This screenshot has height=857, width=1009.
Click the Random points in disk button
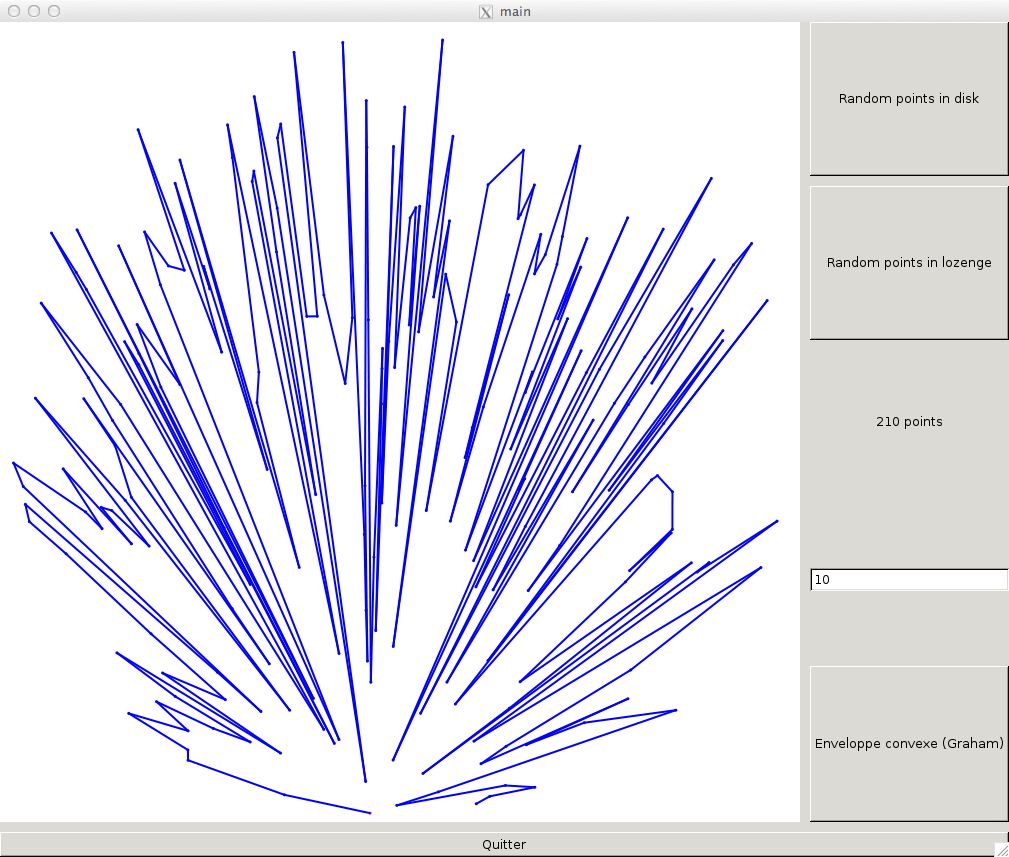click(908, 99)
